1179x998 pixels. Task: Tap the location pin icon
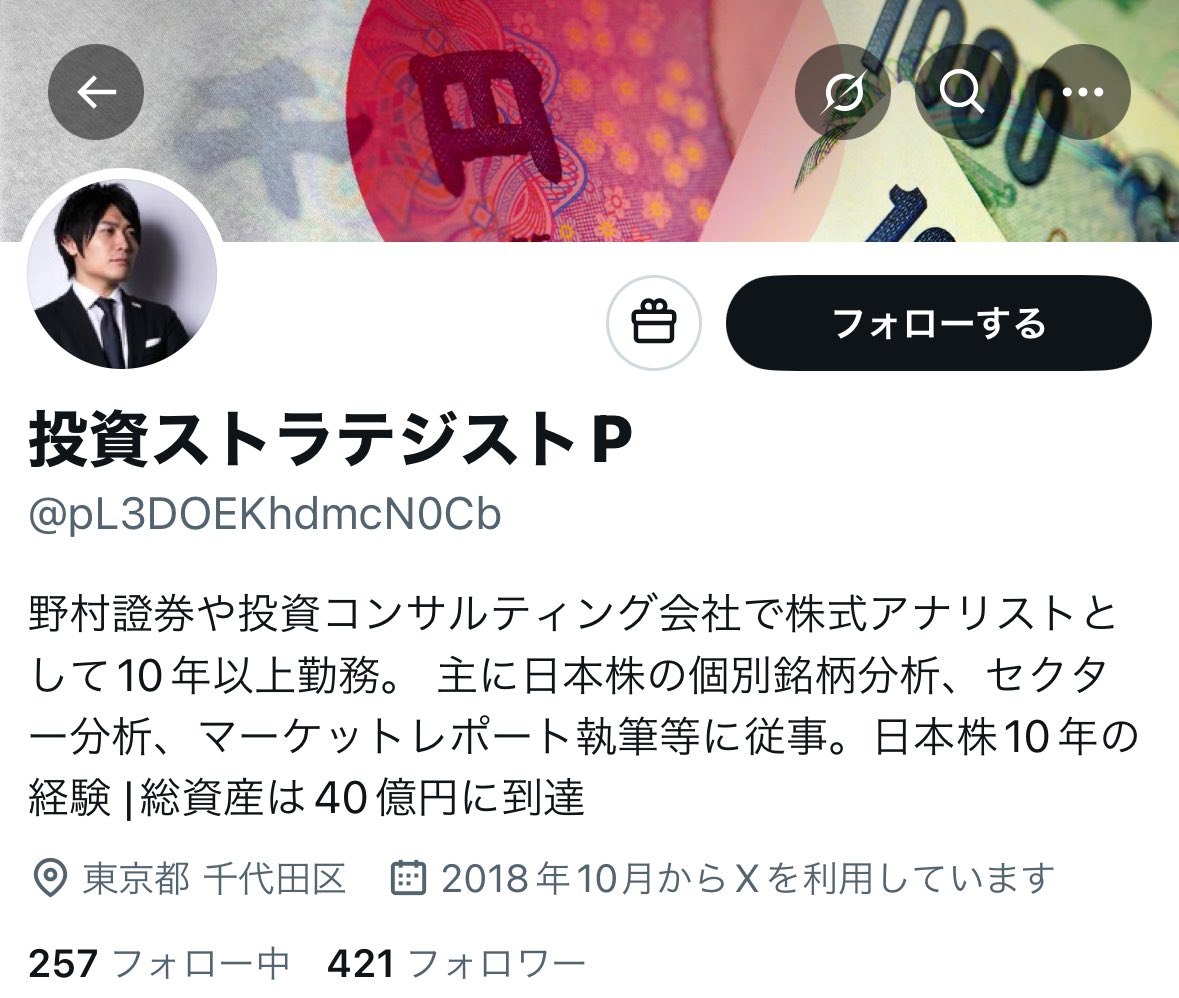(x=50, y=878)
